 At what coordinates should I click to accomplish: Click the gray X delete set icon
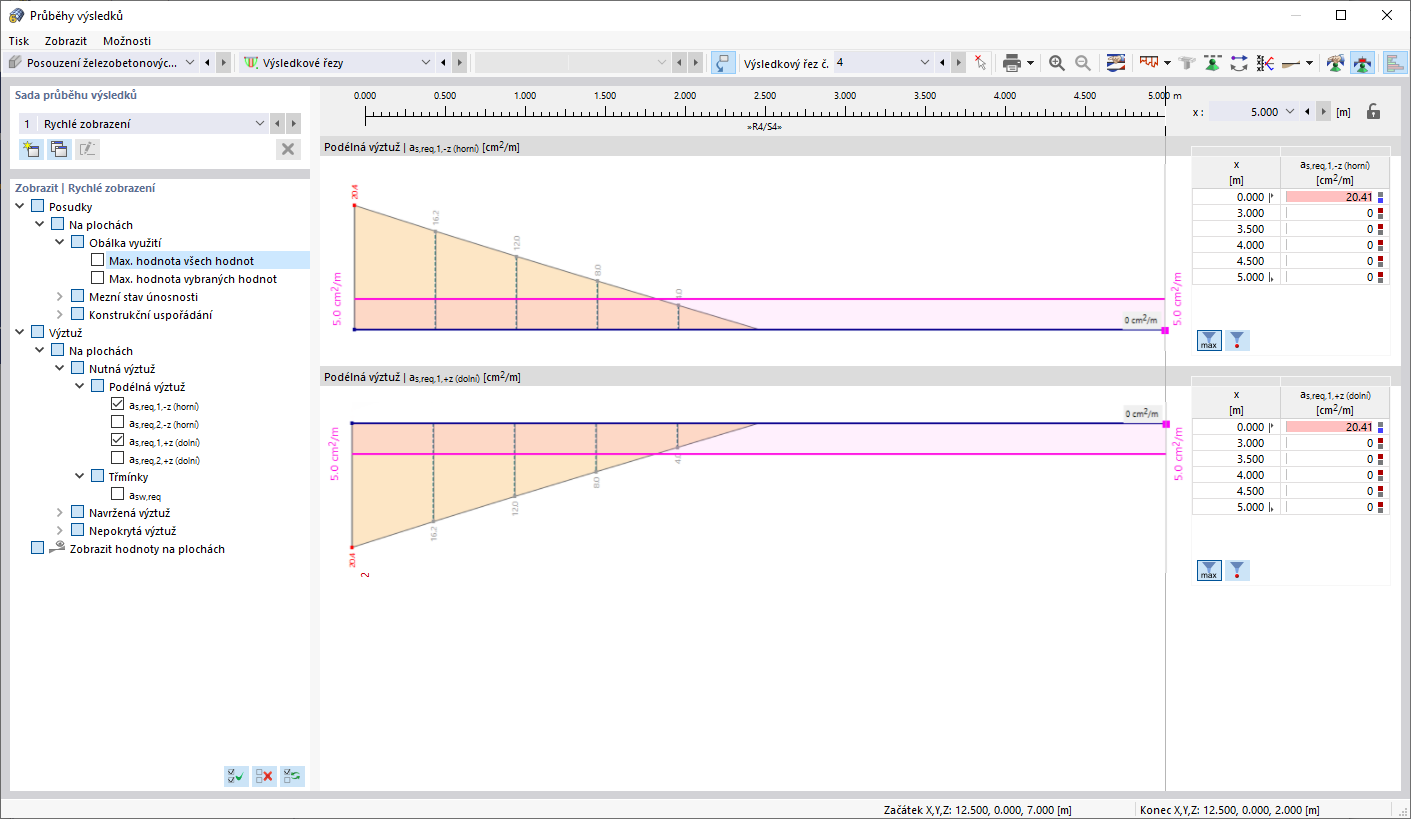pyautogui.click(x=288, y=149)
